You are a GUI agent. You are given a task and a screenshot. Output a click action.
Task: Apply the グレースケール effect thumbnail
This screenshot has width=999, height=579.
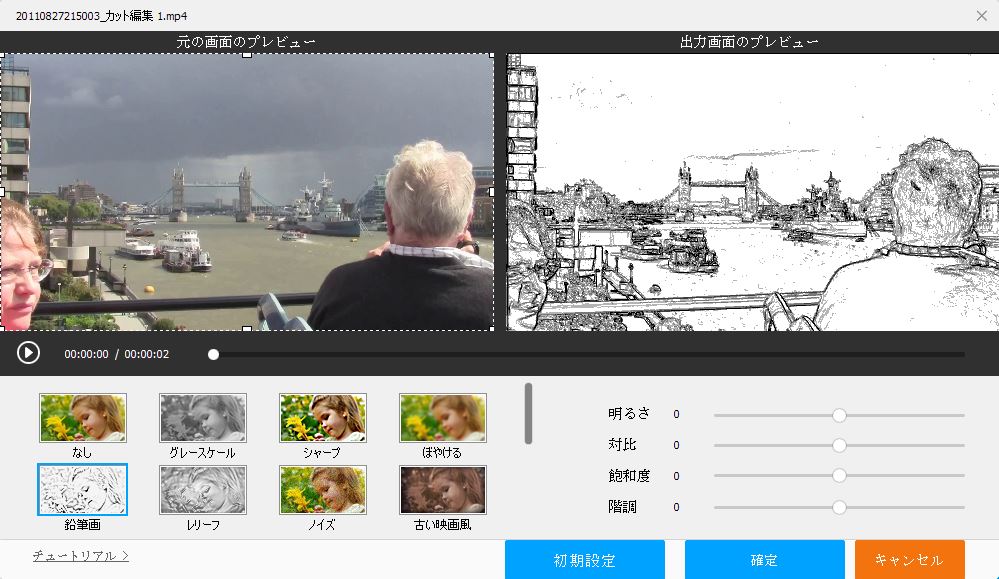(202, 418)
